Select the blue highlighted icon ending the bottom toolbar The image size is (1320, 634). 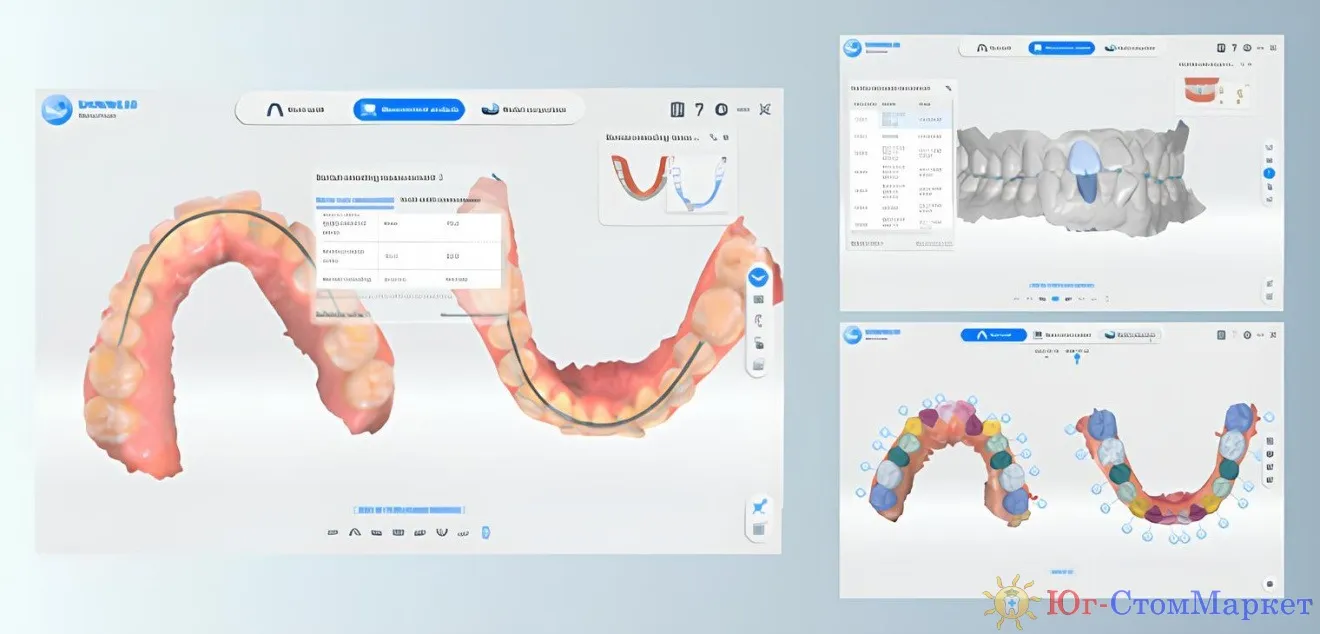pyautogui.click(x=486, y=532)
